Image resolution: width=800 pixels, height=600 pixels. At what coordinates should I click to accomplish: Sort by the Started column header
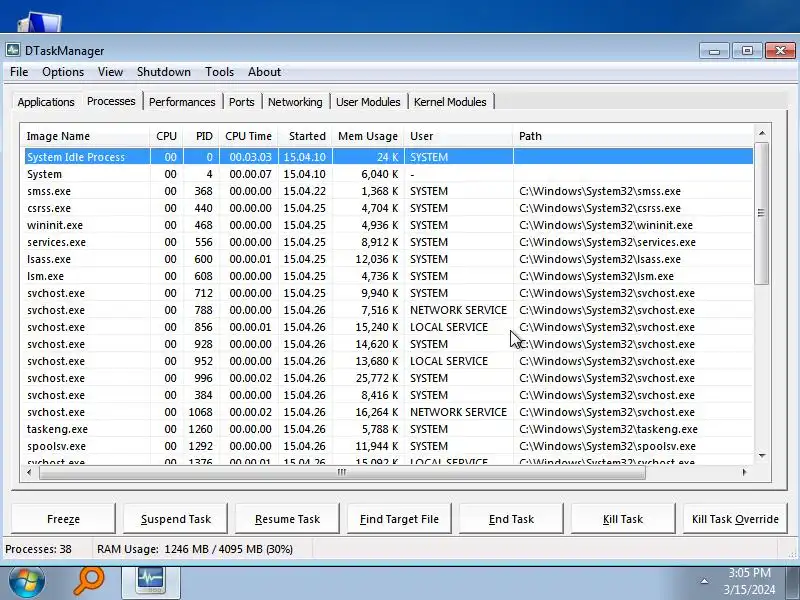[305, 136]
